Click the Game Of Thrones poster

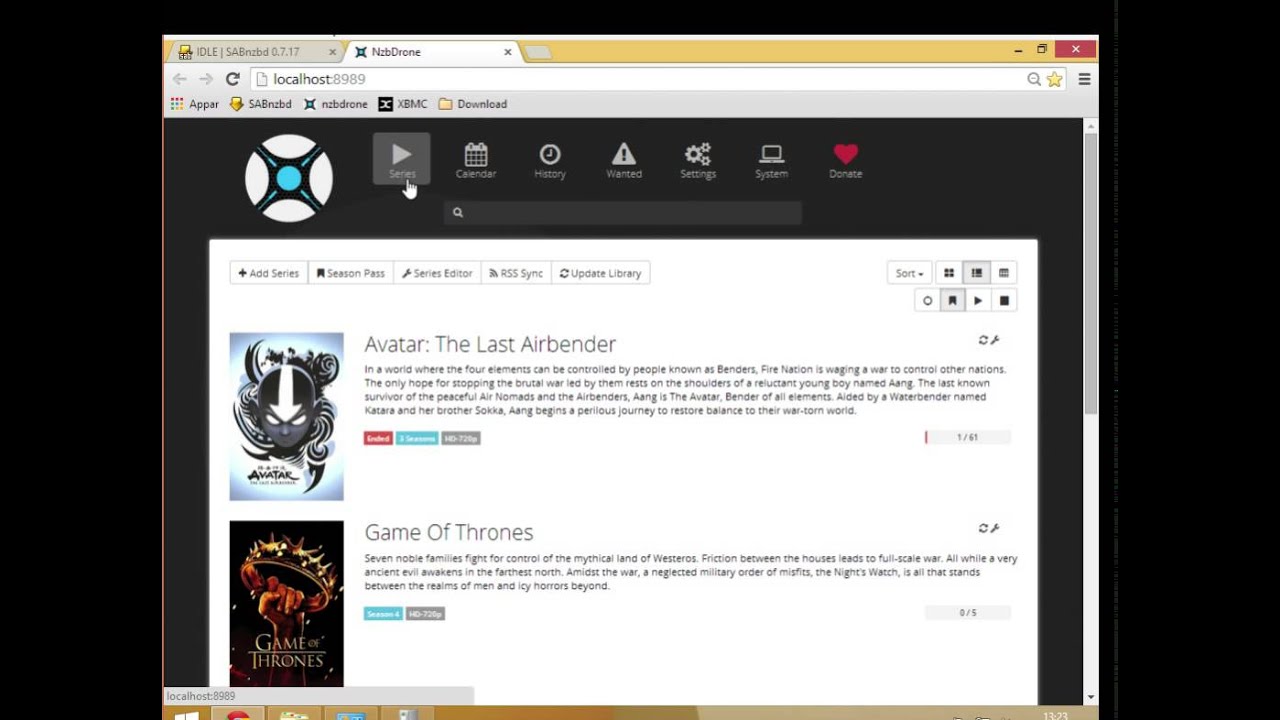(x=286, y=604)
